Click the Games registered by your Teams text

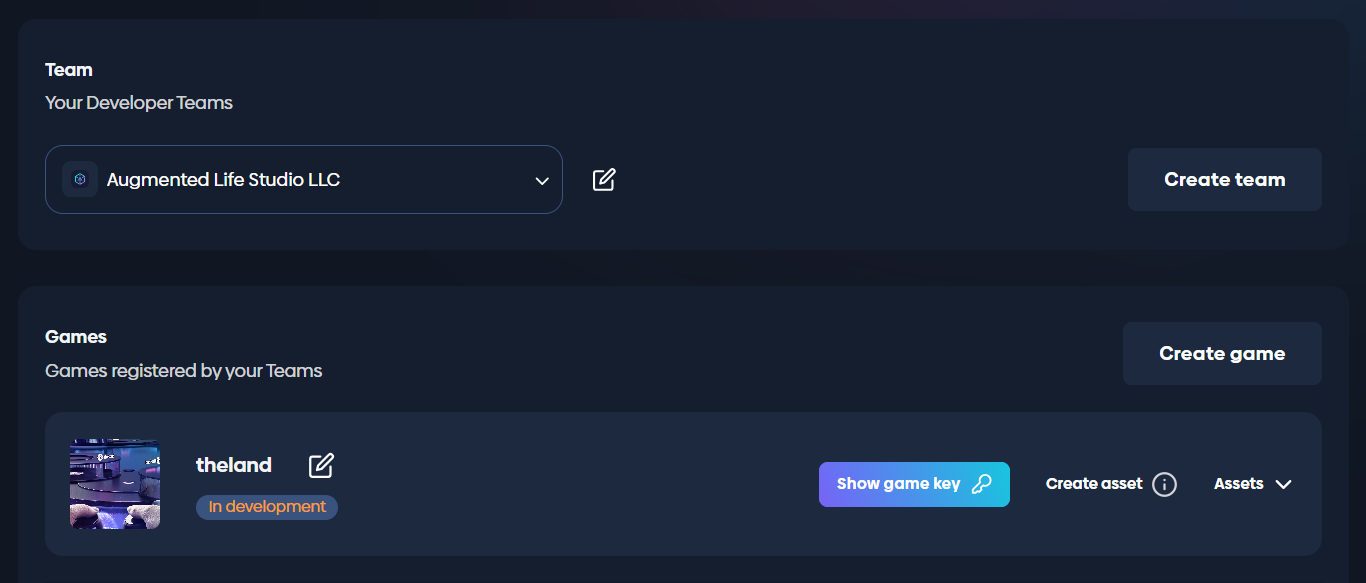(184, 371)
